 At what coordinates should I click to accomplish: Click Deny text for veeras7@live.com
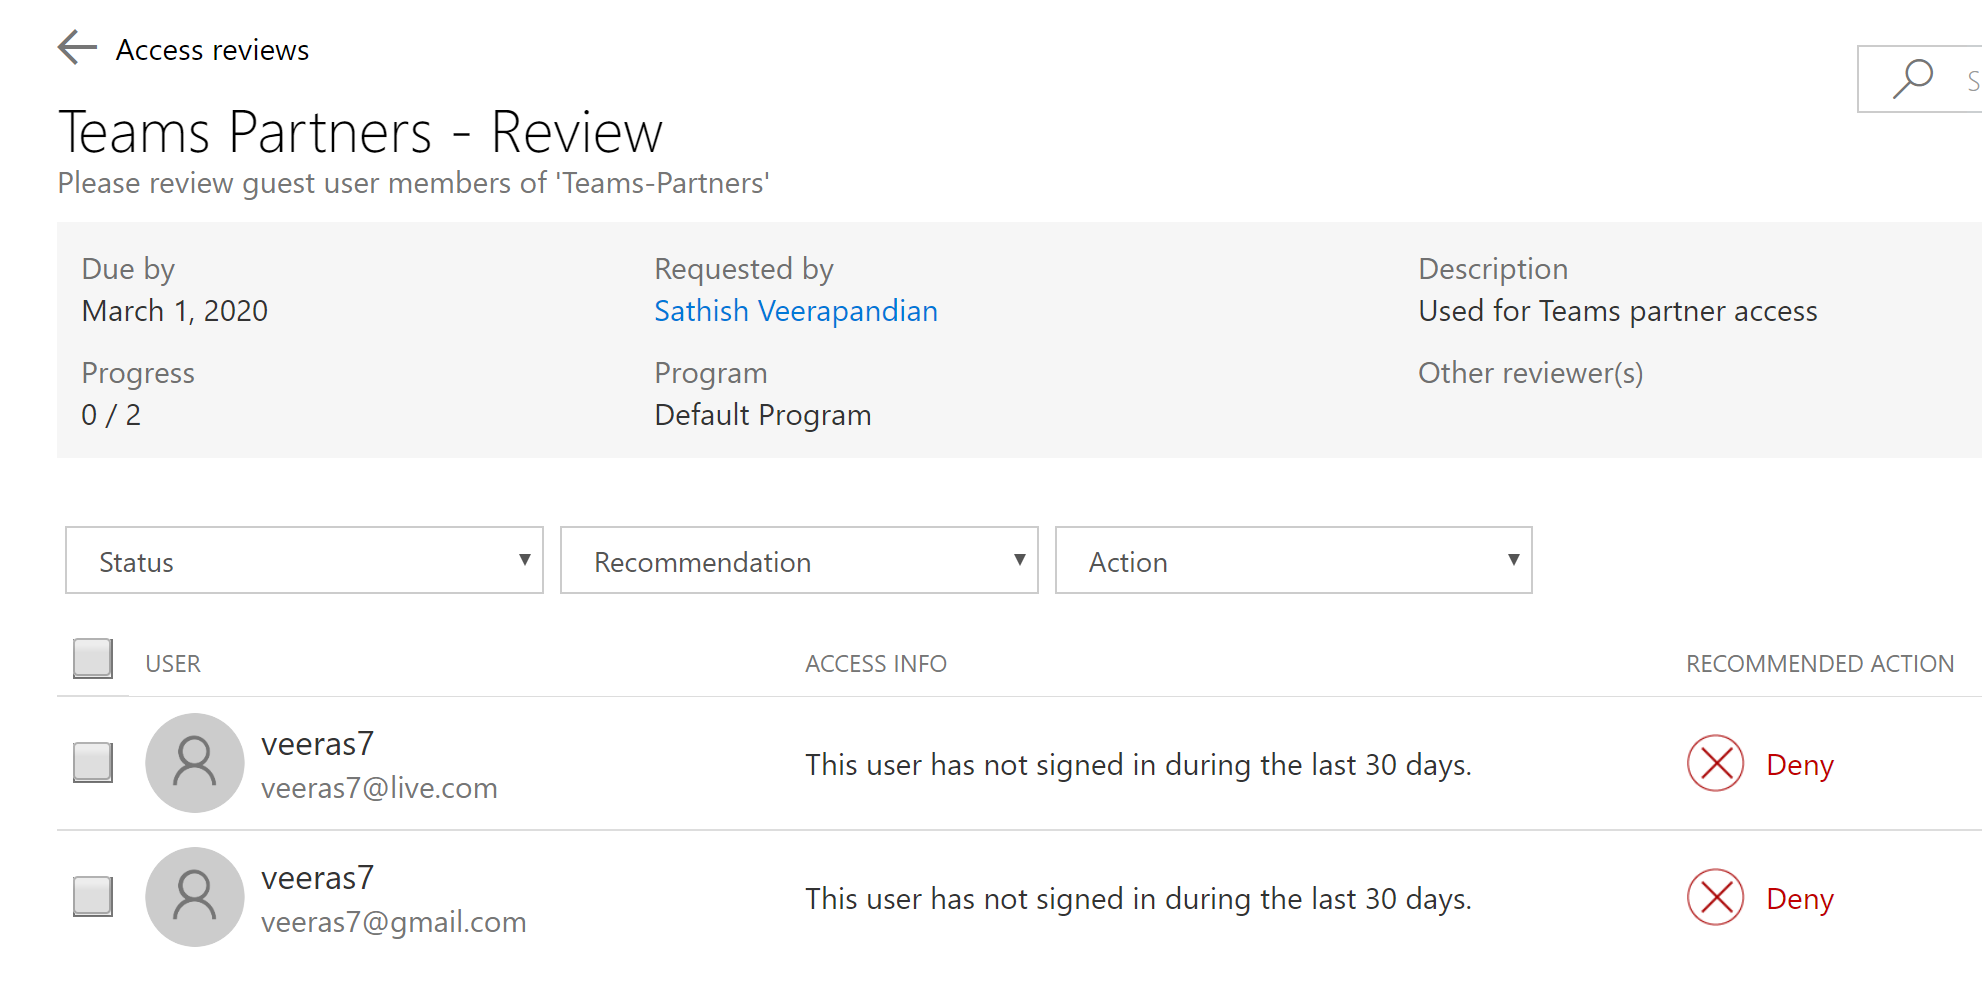click(1800, 765)
